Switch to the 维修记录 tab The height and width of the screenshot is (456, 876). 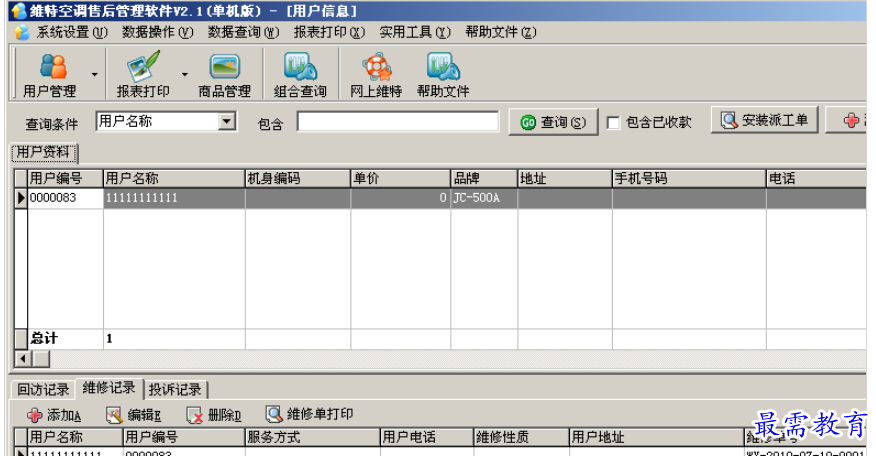pyautogui.click(x=109, y=388)
